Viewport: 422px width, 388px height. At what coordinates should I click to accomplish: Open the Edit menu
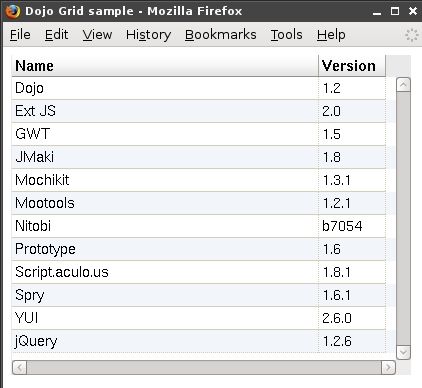(56, 35)
